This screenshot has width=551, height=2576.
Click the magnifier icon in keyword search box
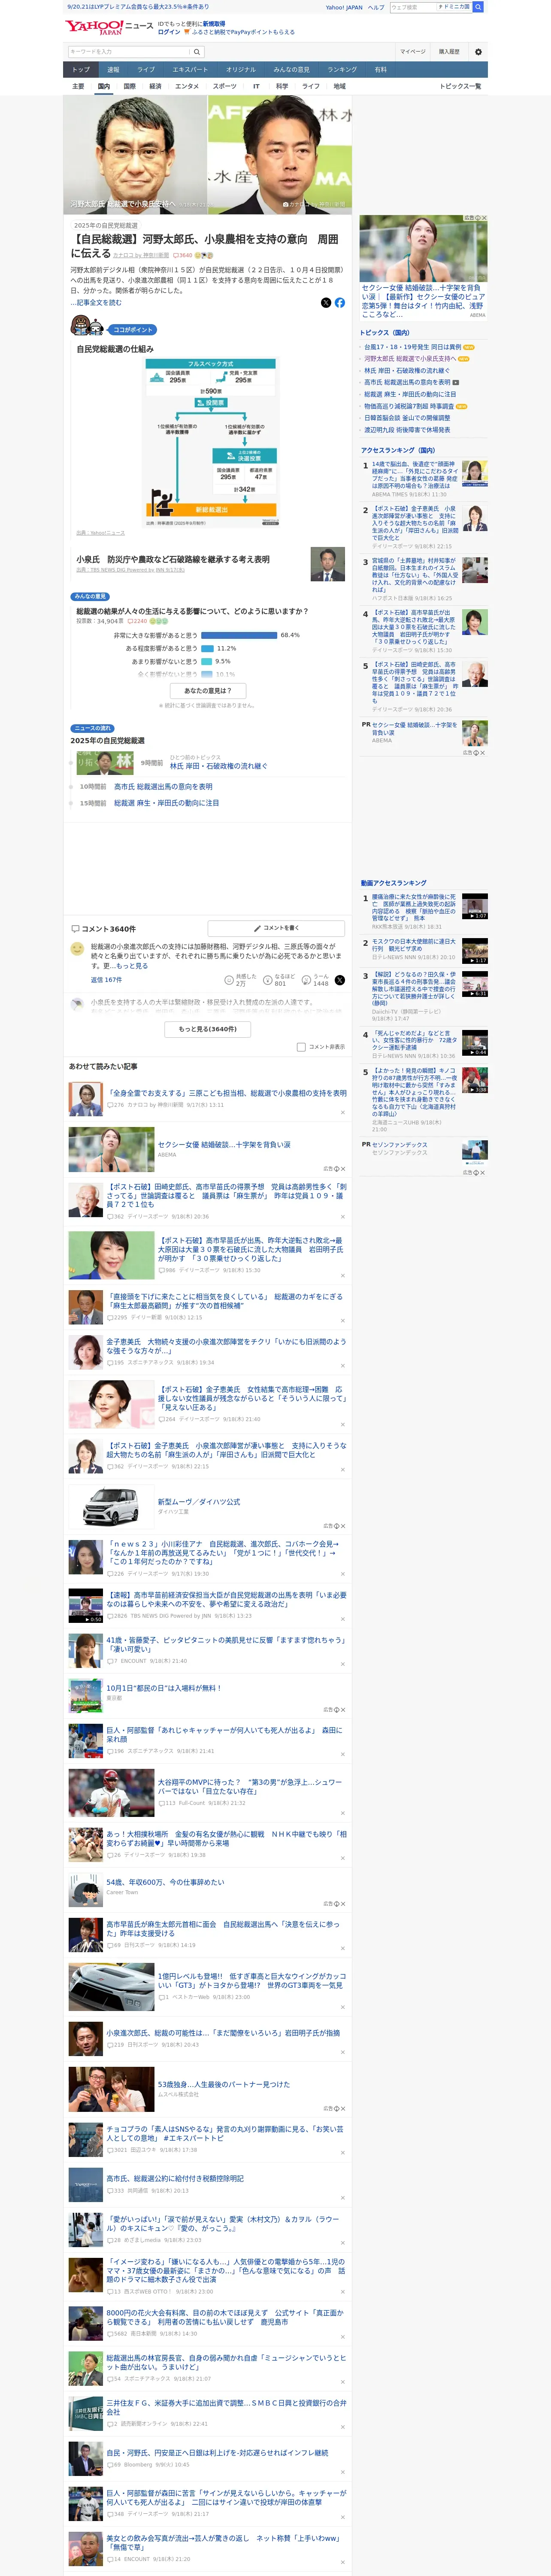(197, 52)
